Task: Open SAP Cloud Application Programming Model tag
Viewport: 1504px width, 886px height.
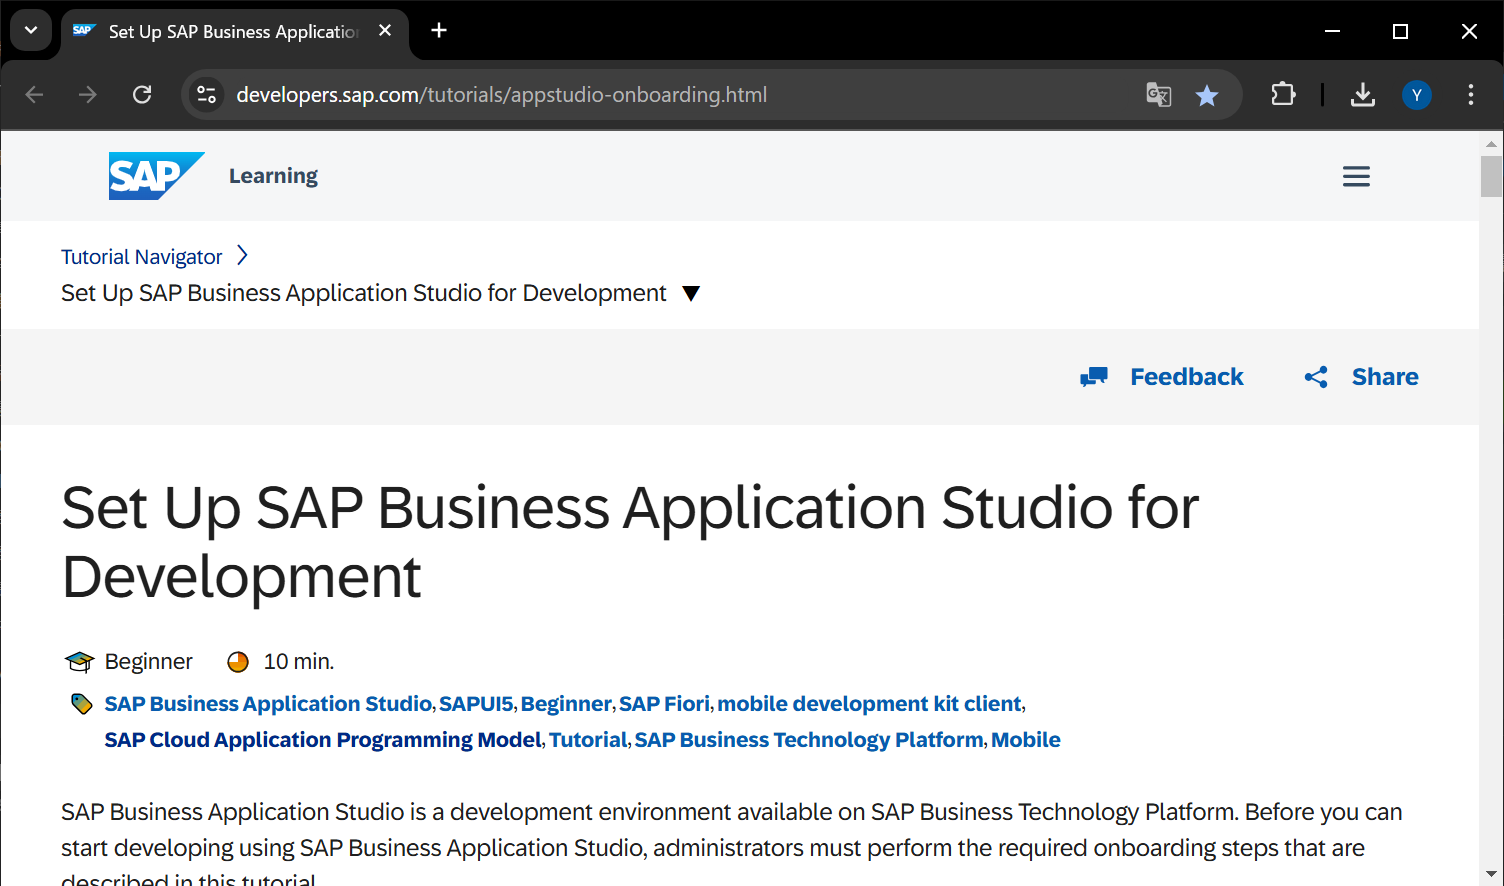Action: tap(323, 740)
